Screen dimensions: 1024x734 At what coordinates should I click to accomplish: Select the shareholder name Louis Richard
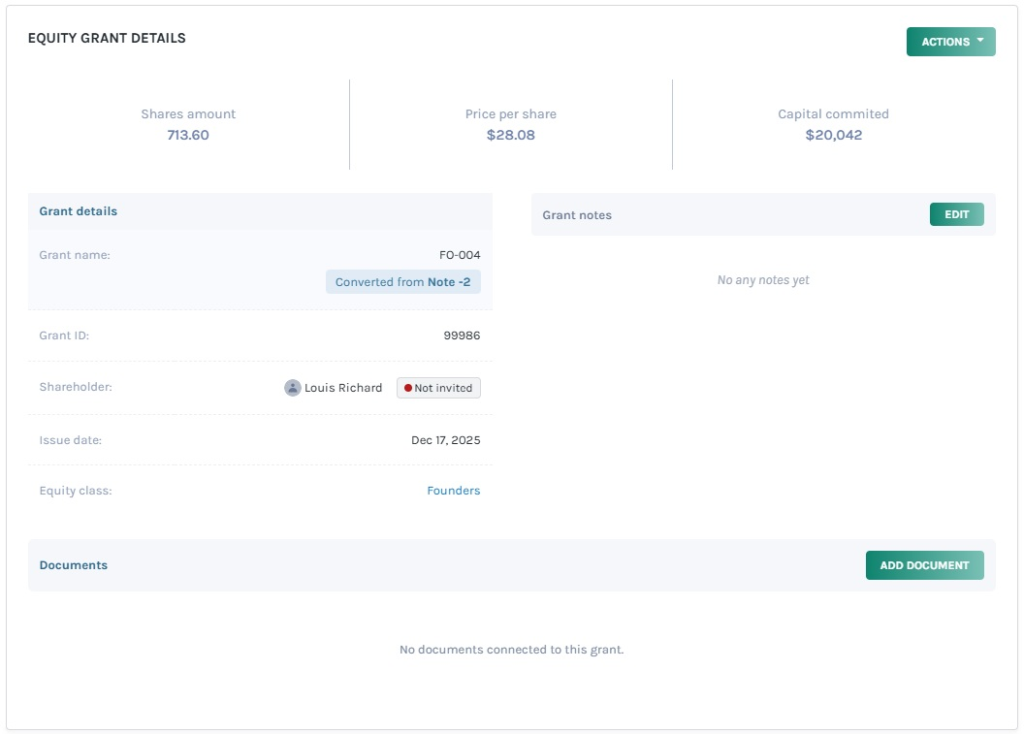(x=343, y=388)
